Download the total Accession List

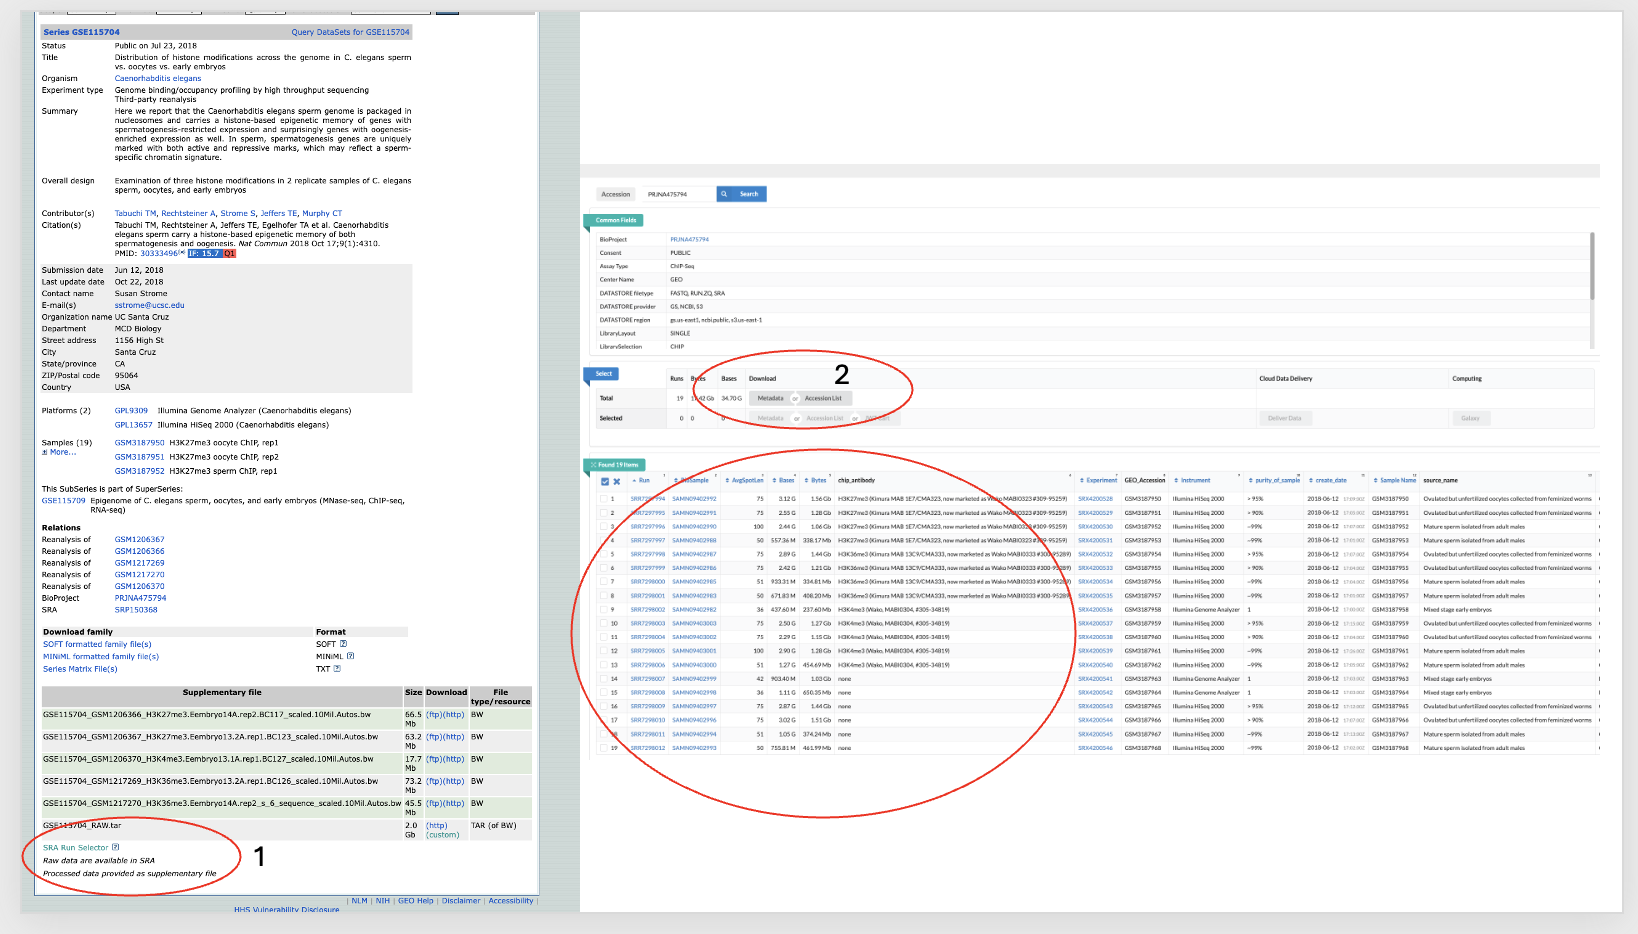[x=823, y=398]
